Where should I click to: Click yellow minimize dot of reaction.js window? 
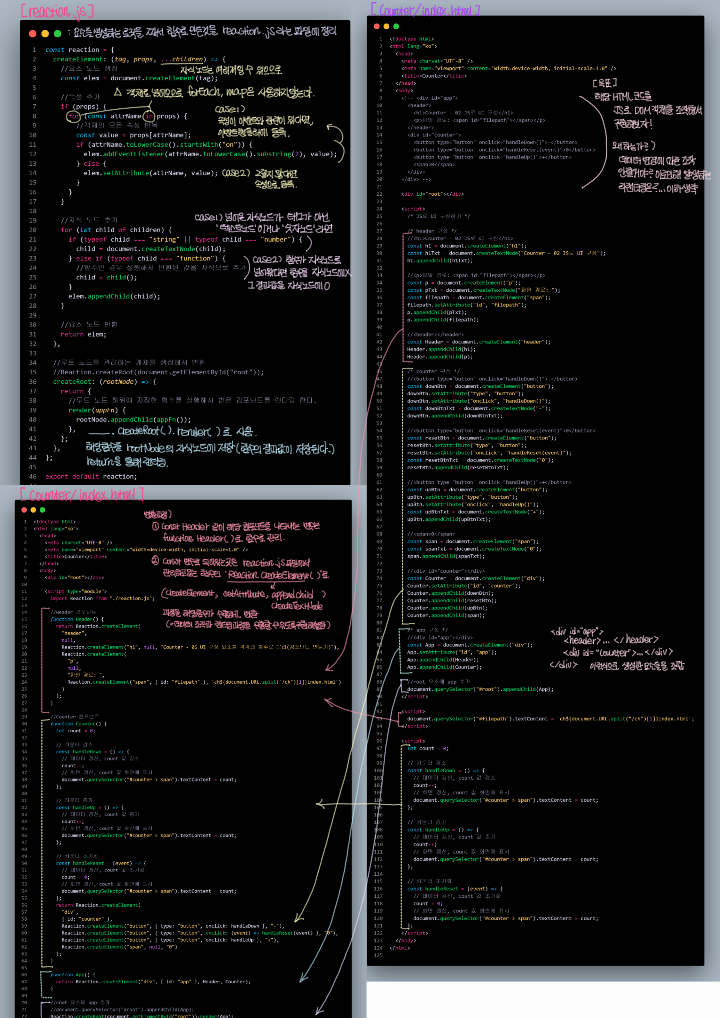pos(45,33)
